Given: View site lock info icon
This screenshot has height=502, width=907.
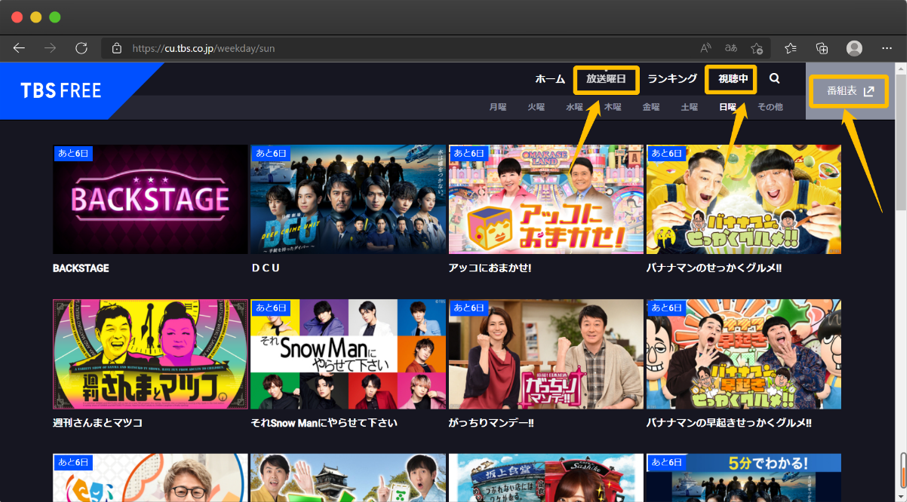Looking at the screenshot, I should point(117,49).
